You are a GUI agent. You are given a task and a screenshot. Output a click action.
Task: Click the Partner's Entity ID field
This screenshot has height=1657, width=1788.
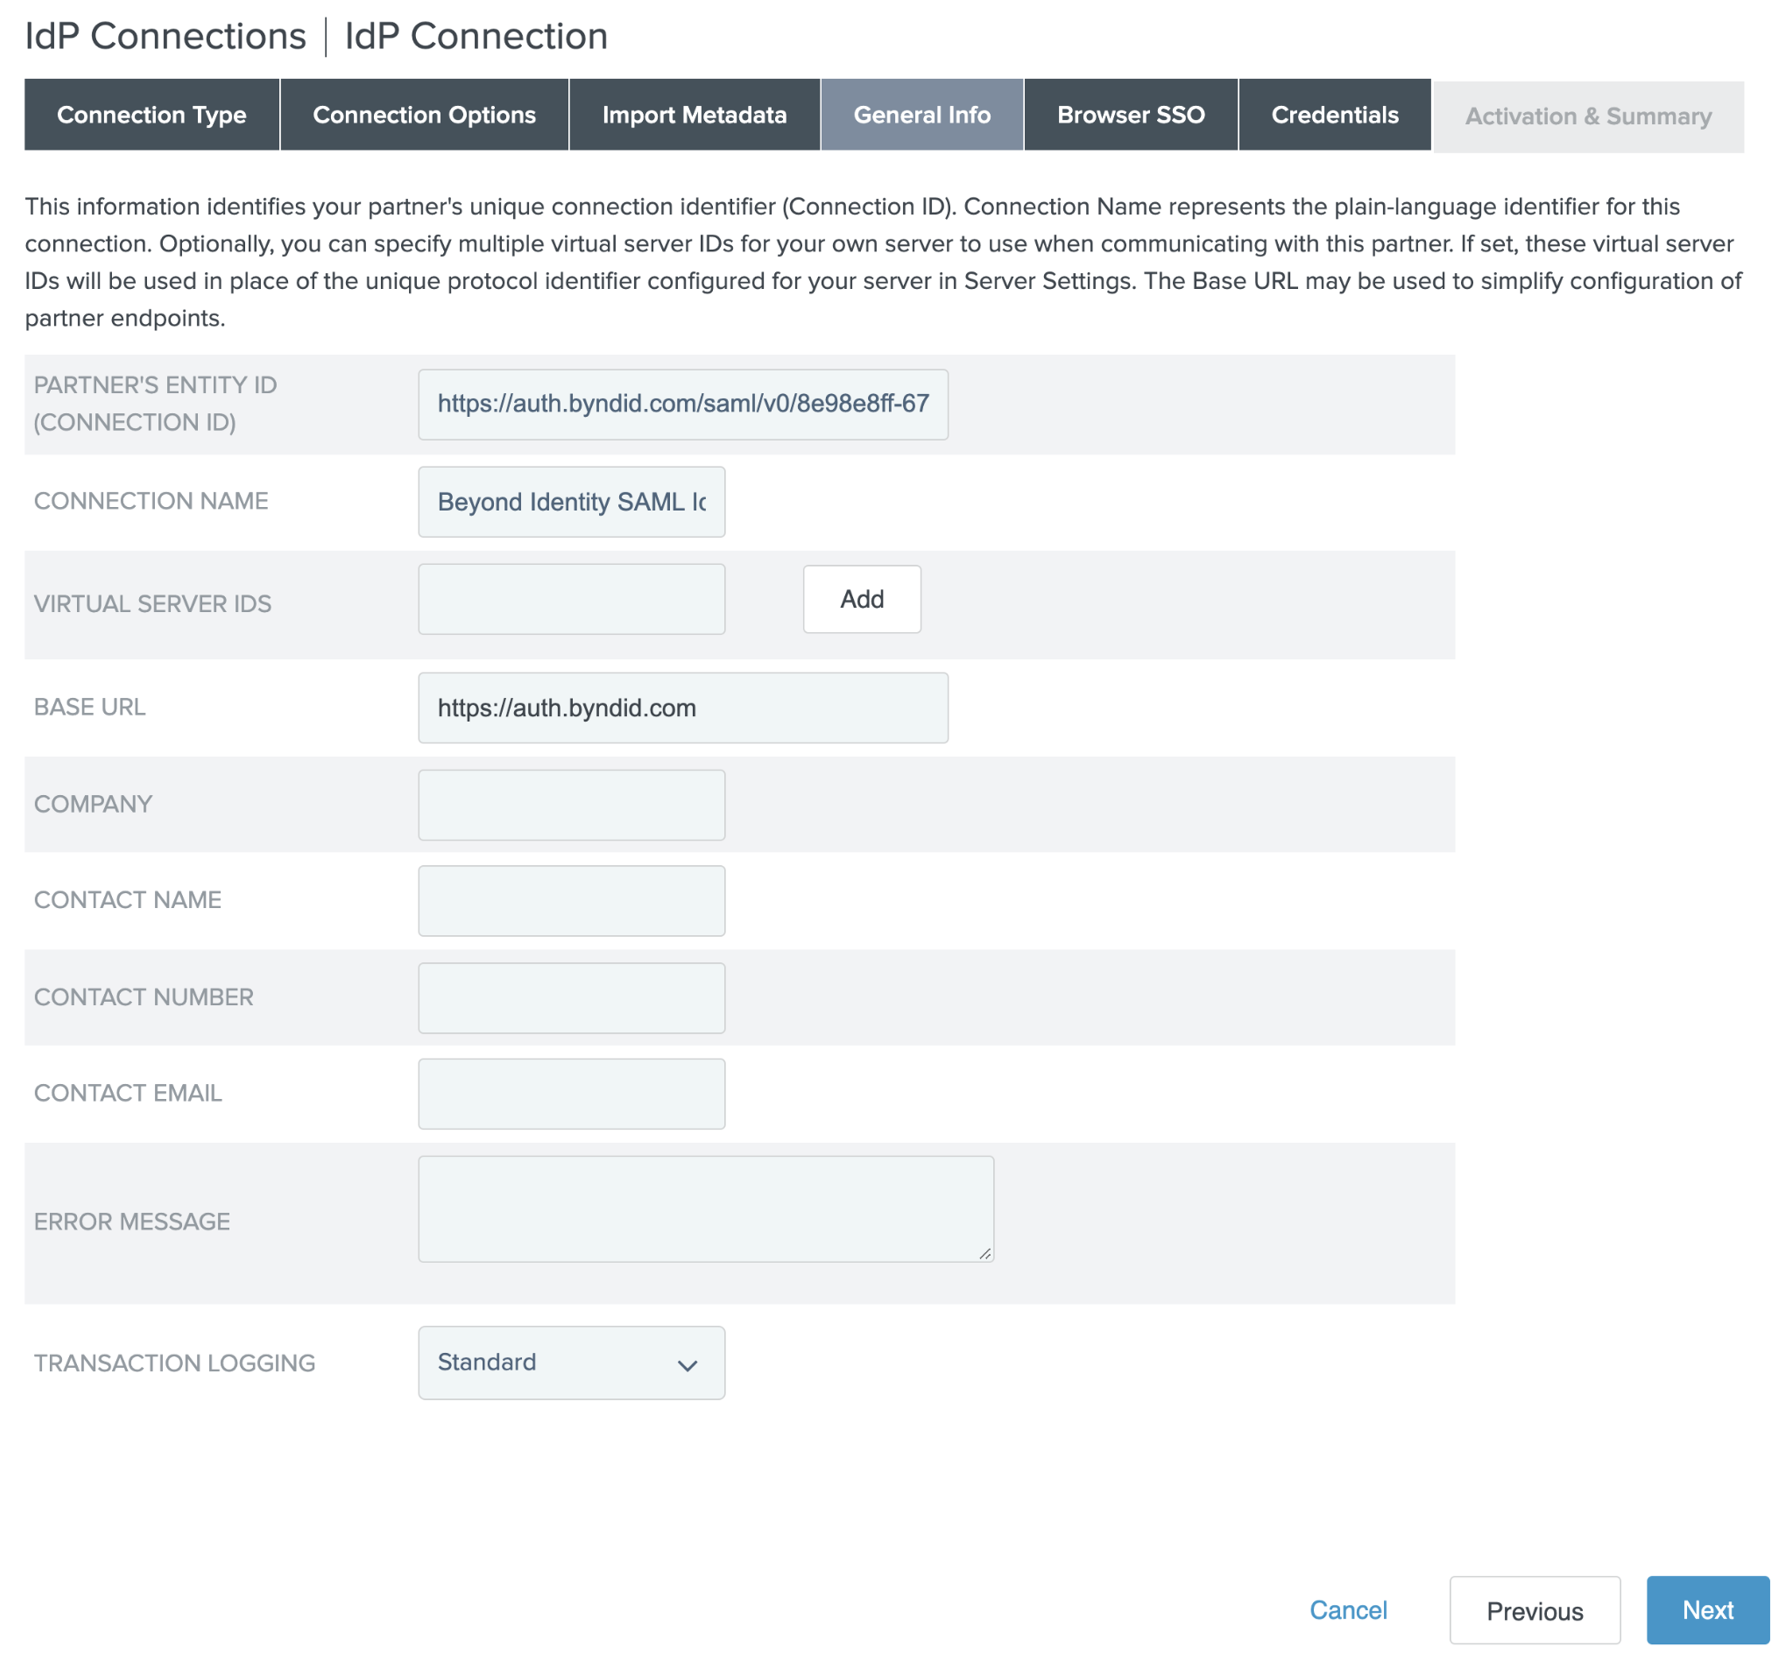point(682,404)
